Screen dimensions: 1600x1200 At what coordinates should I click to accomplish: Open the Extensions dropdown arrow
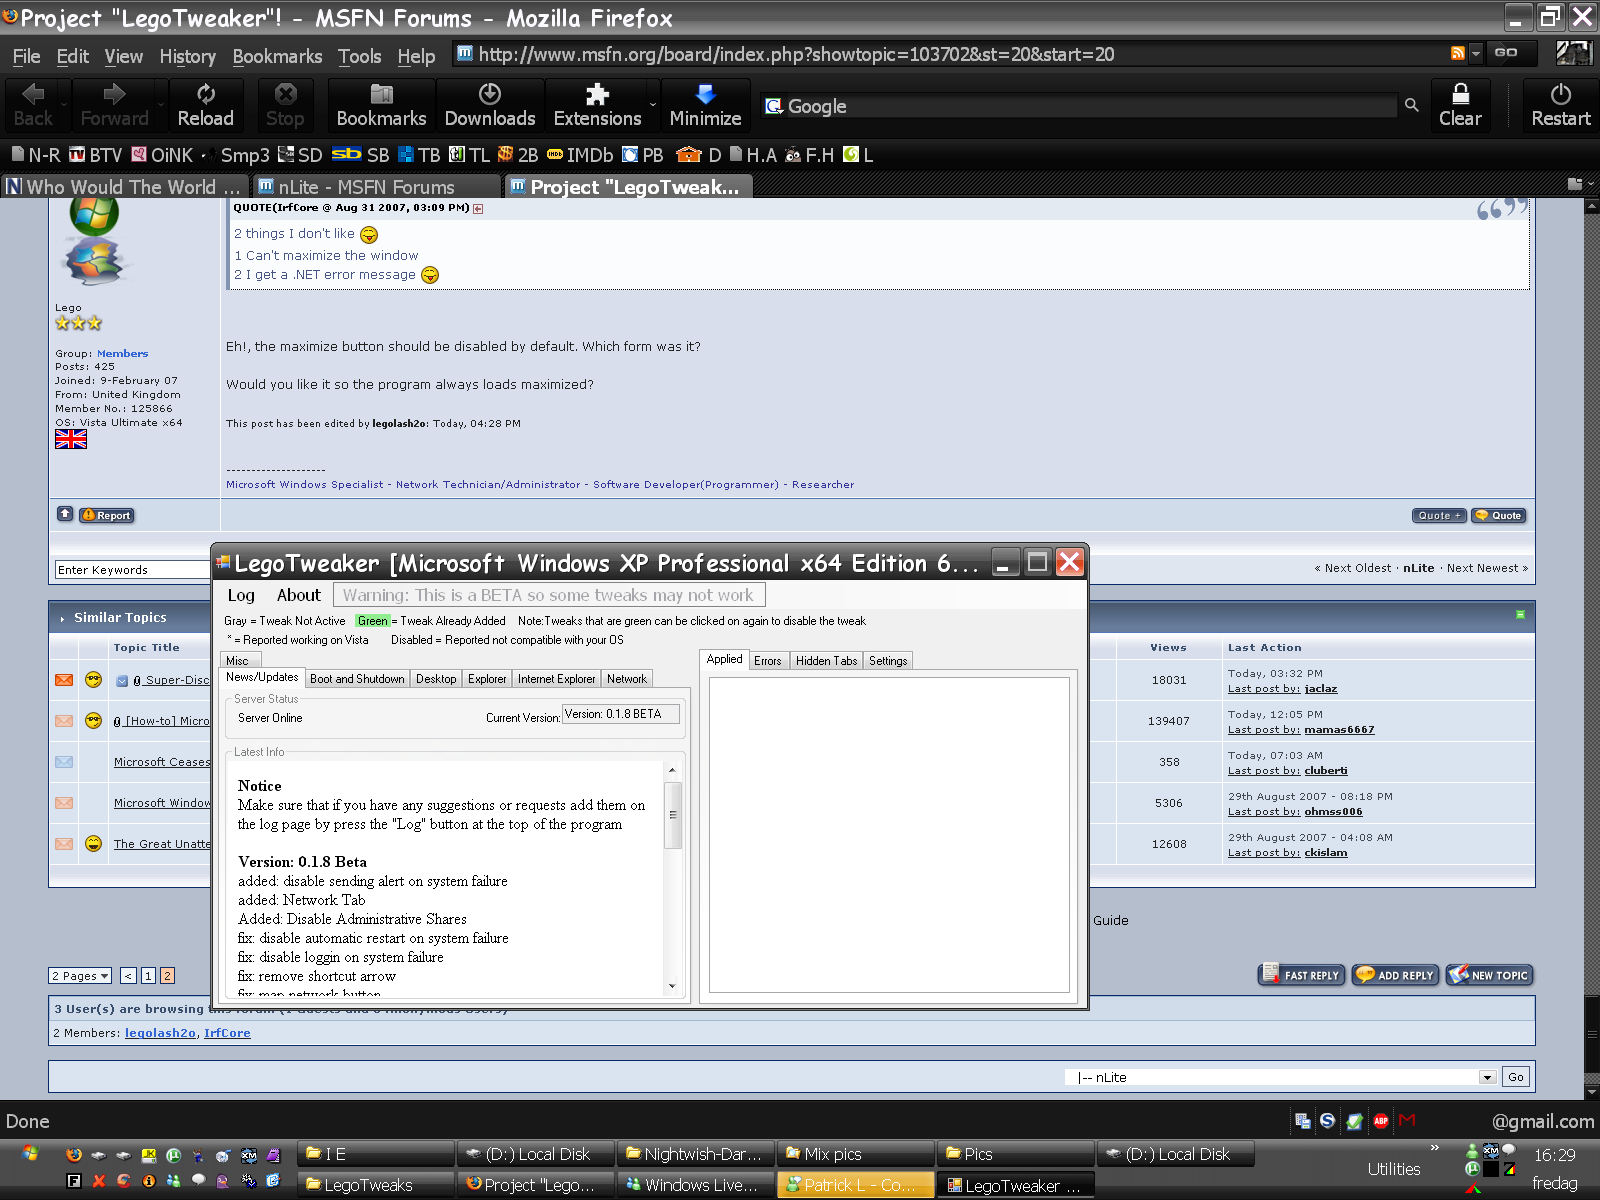[x=653, y=105]
